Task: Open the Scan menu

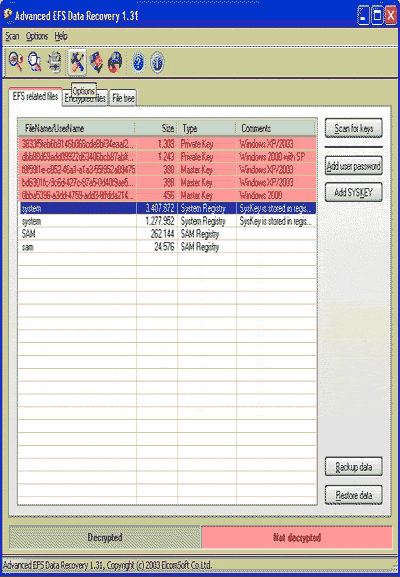Action: tap(13, 36)
